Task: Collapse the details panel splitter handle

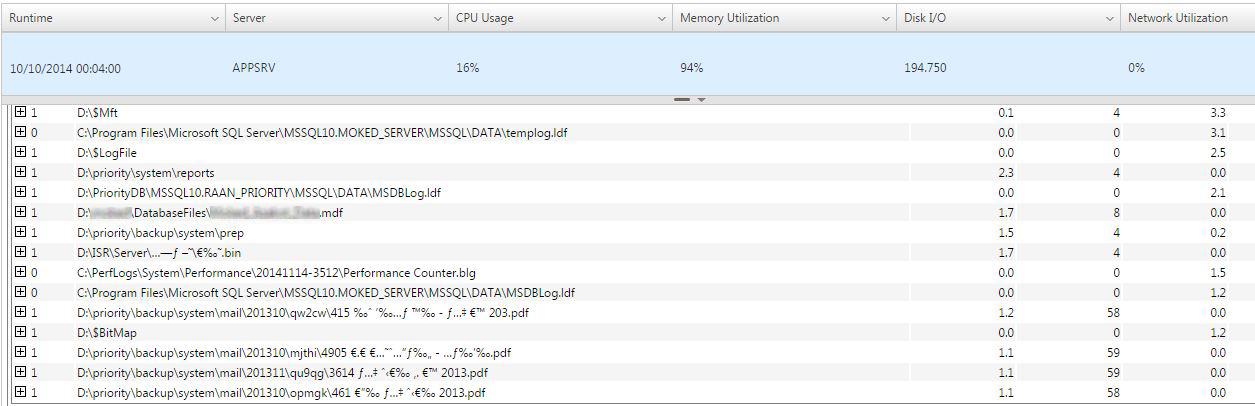Action: [689, 99]
